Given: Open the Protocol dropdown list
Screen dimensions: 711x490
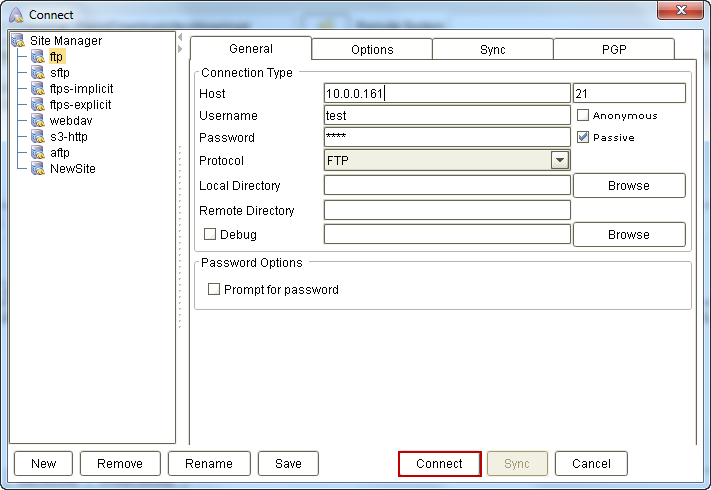Looking at the screenshot, I should tap(559, 160).
